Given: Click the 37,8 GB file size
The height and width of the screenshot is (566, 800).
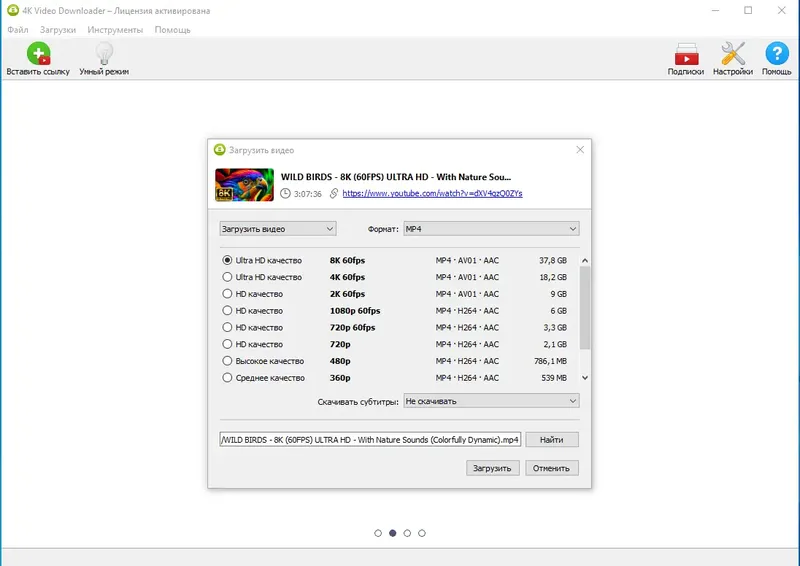Looking at the screenshot, I should (x=553, y=260).
